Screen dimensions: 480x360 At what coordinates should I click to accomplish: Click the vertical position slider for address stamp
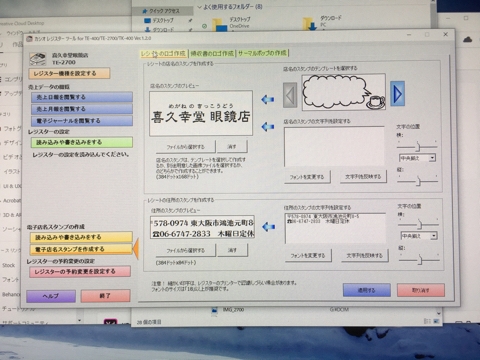pos(419,259)
